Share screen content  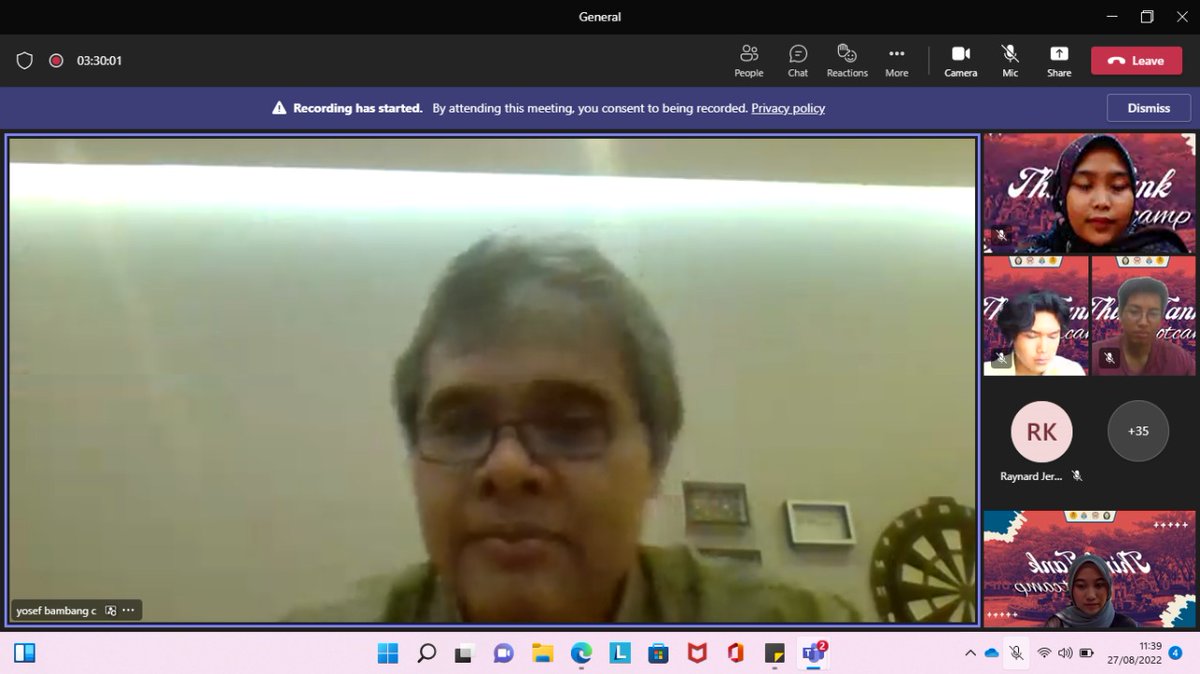1059,61
